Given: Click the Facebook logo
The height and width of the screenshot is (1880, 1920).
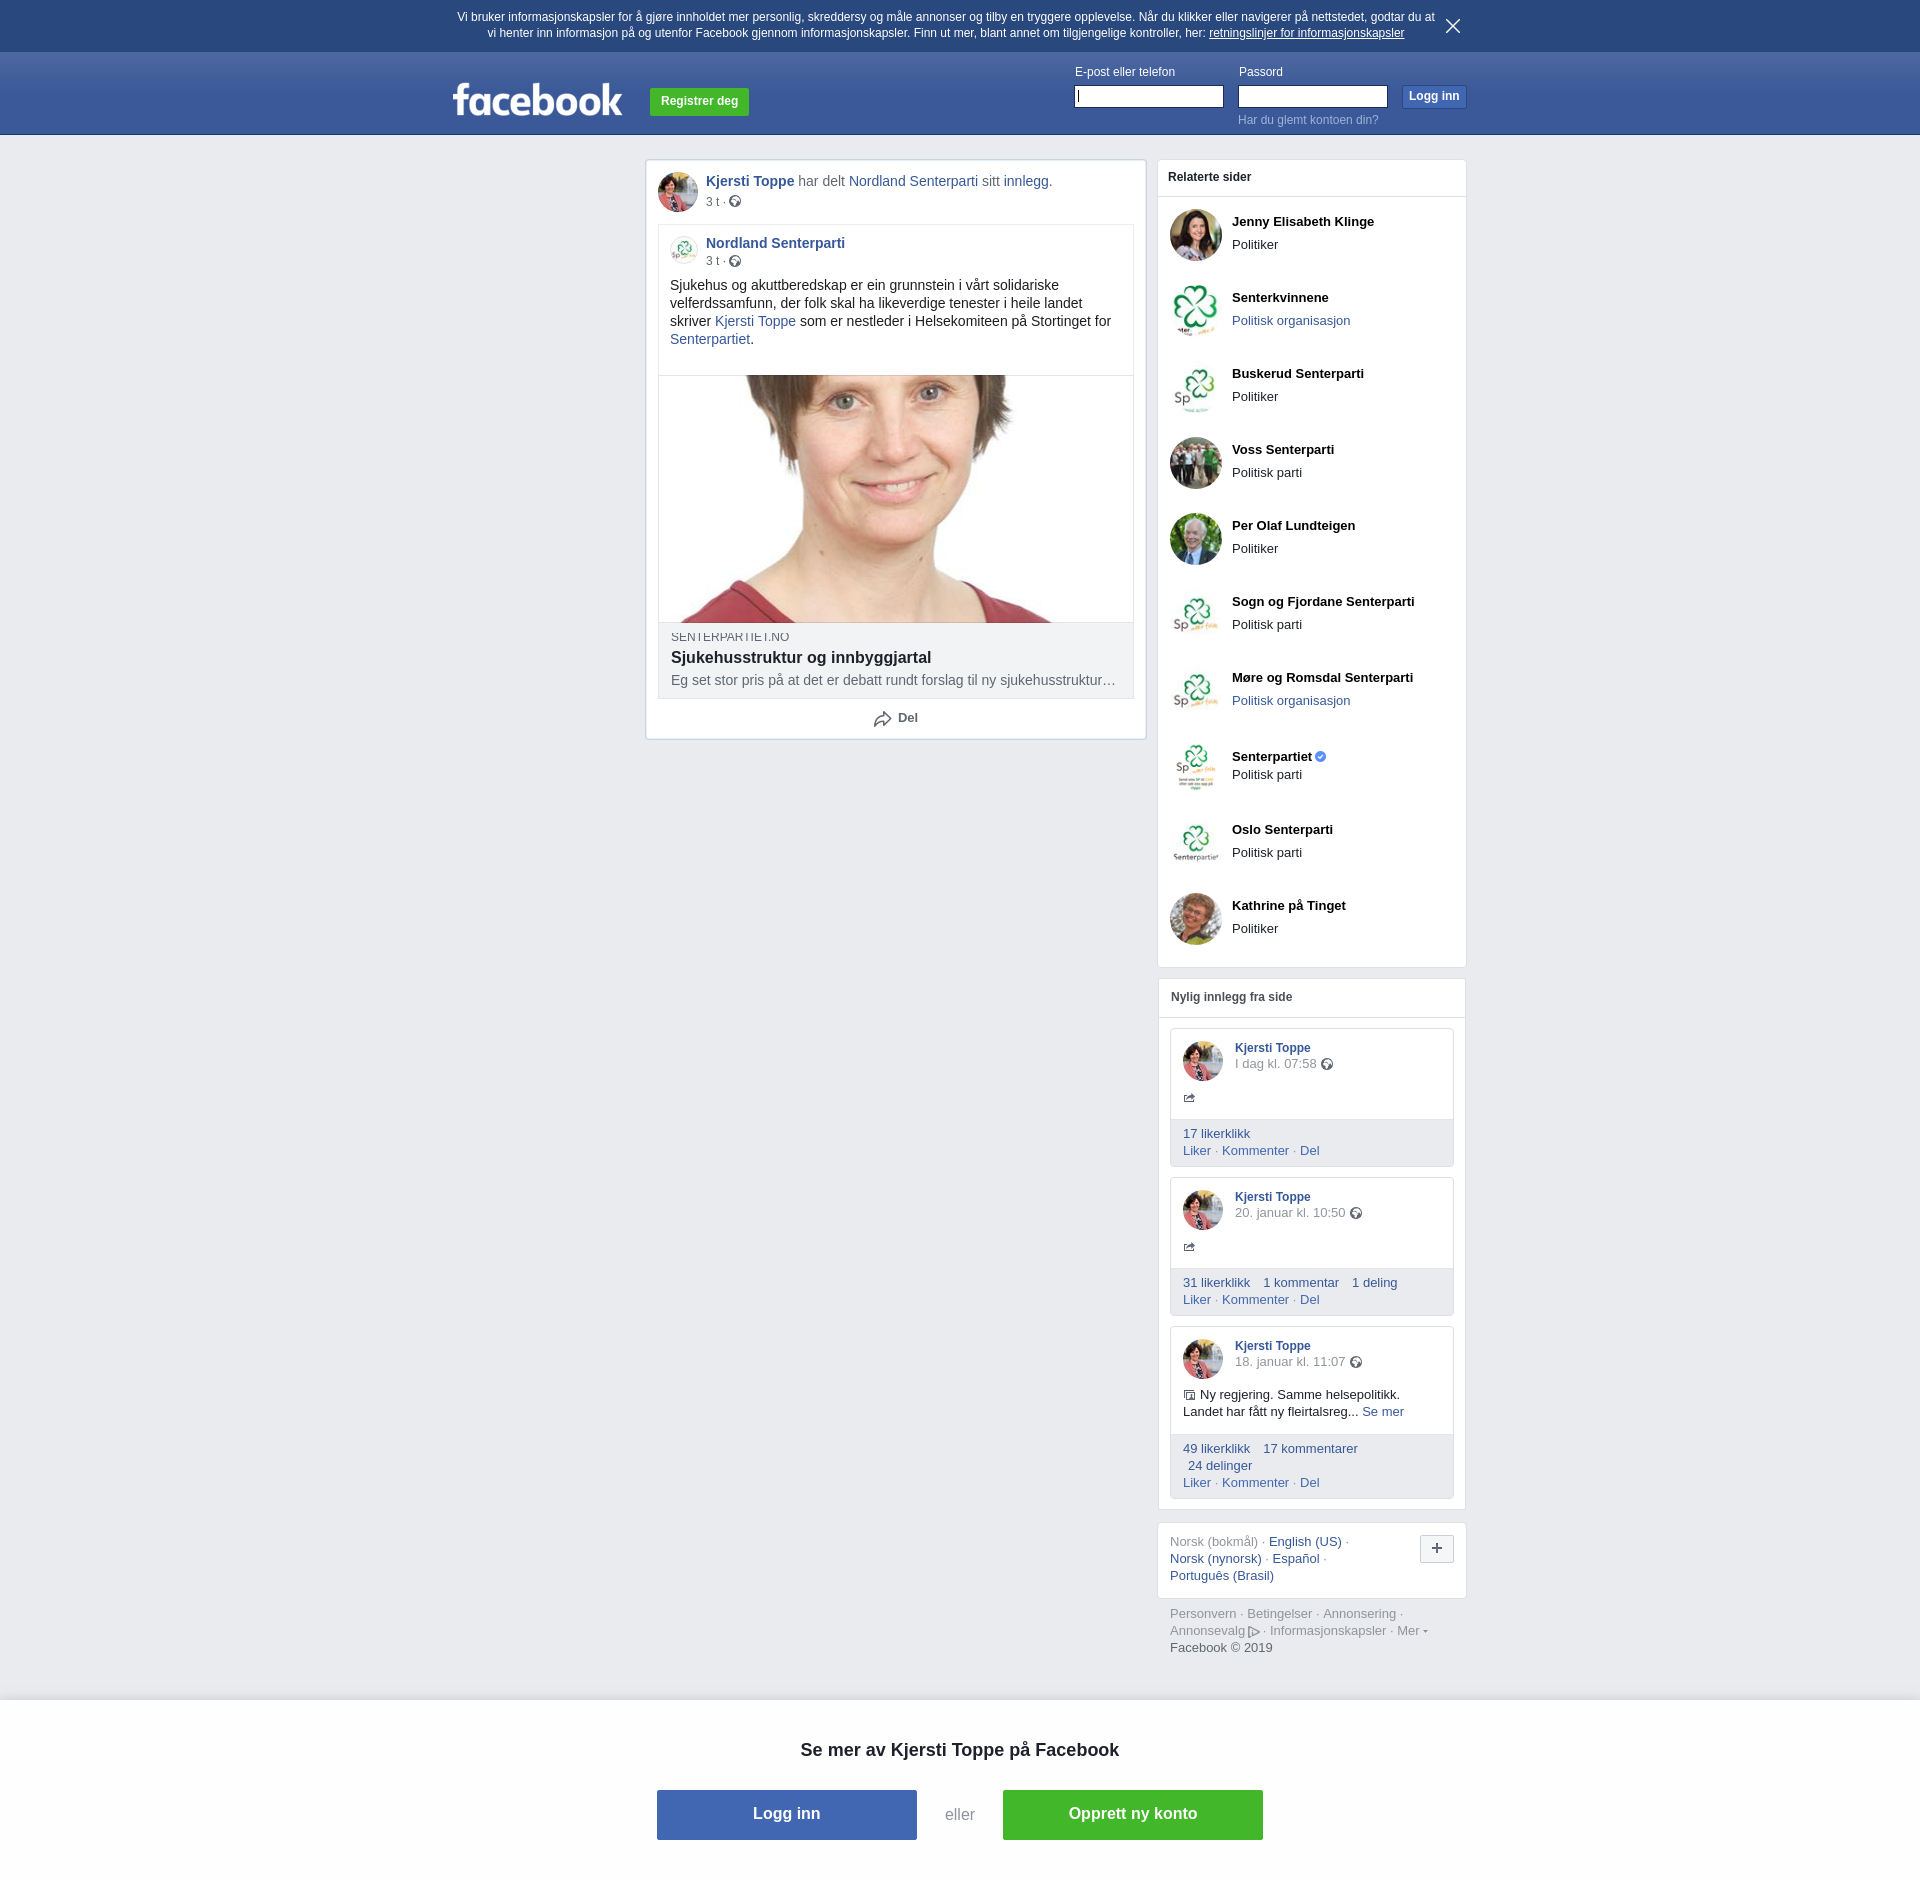Looking at the screenshot, I should pos(537,100).
